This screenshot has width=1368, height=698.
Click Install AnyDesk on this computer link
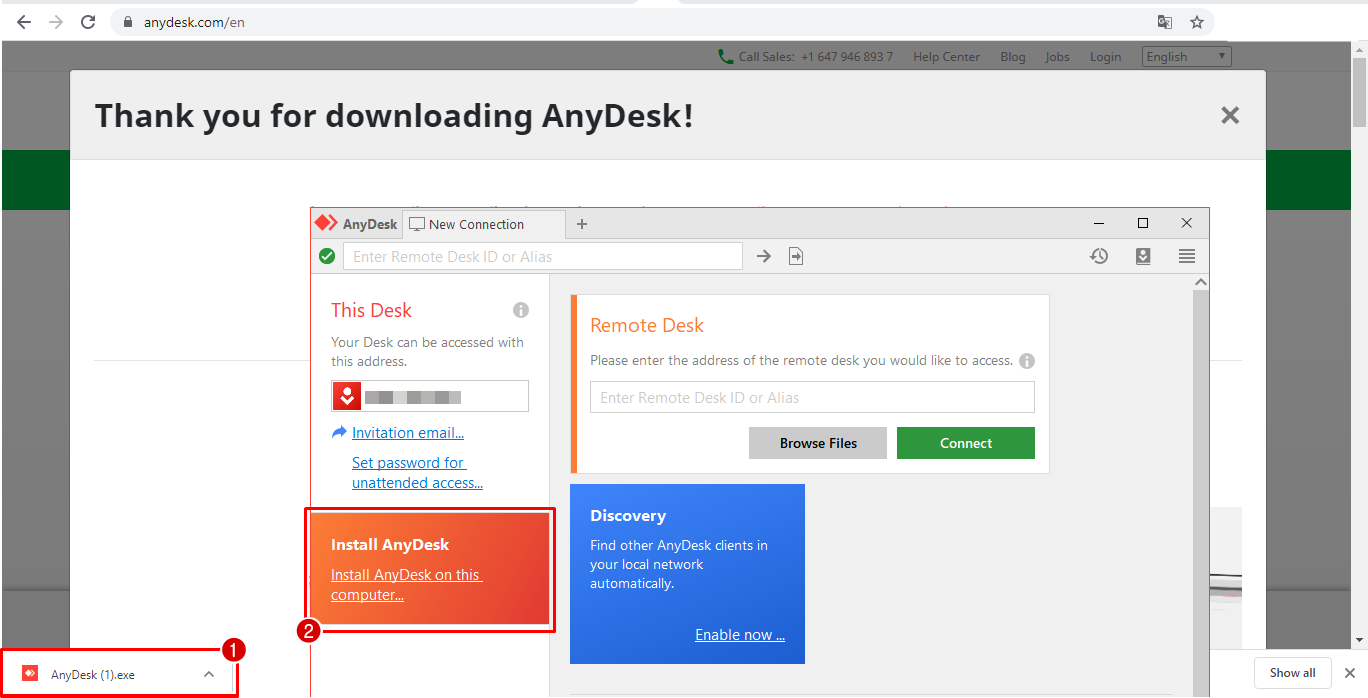(x=406, y=585)
